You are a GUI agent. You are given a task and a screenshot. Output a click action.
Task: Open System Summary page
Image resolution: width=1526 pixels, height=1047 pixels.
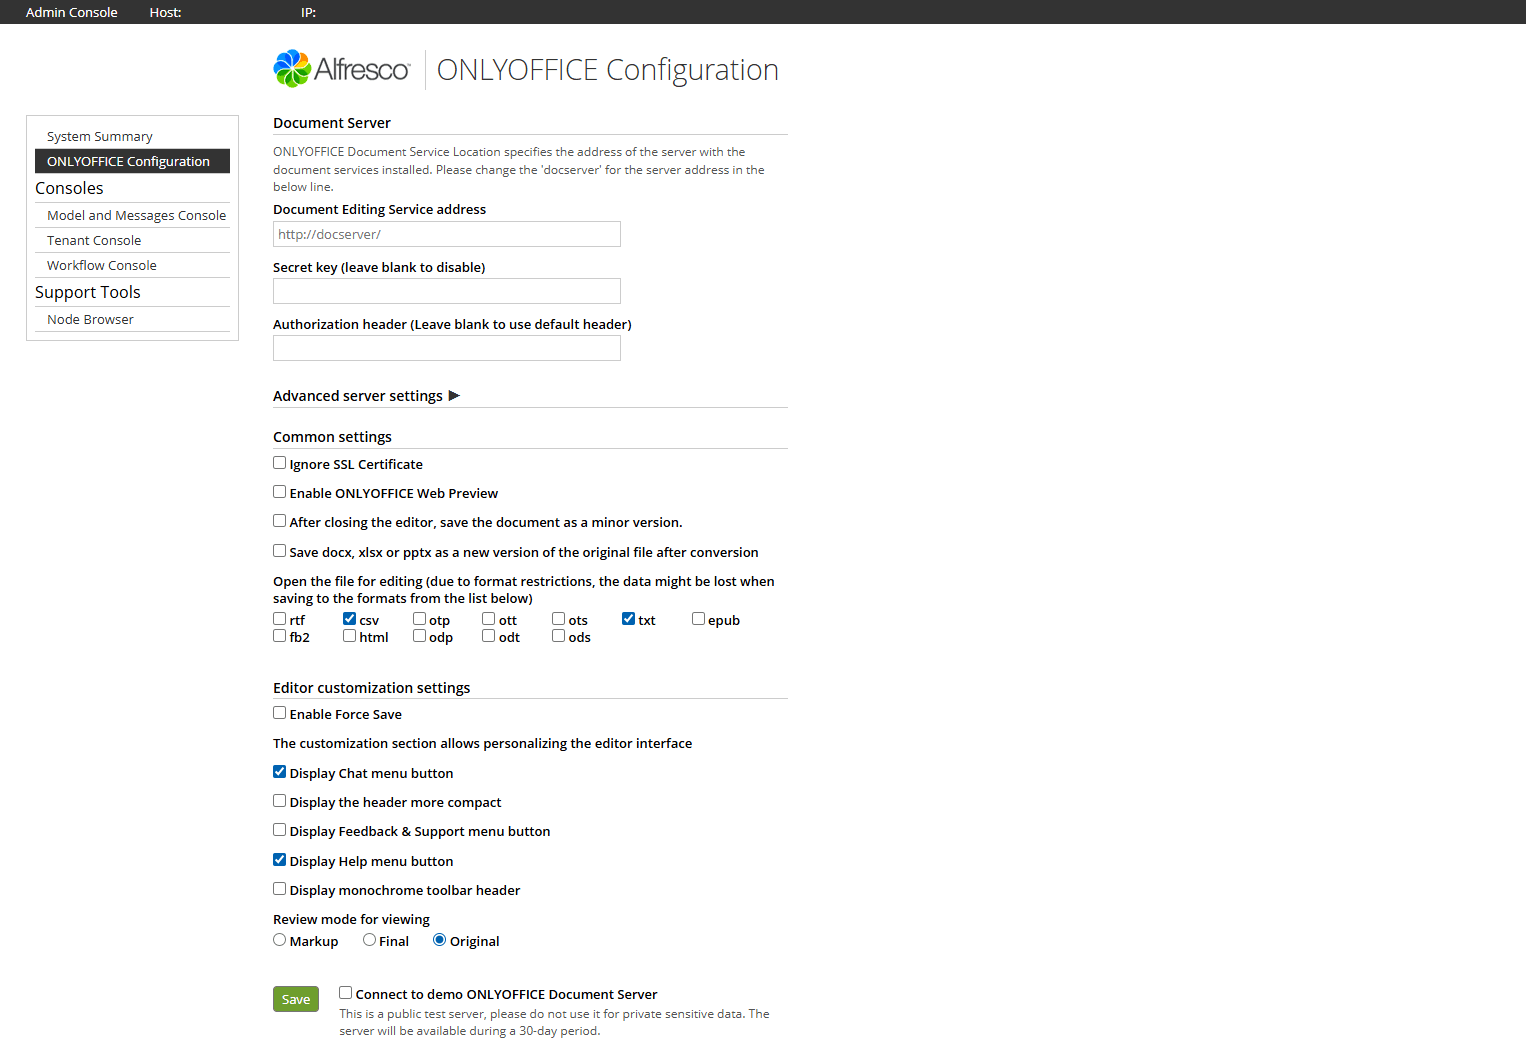pos(100,136)
